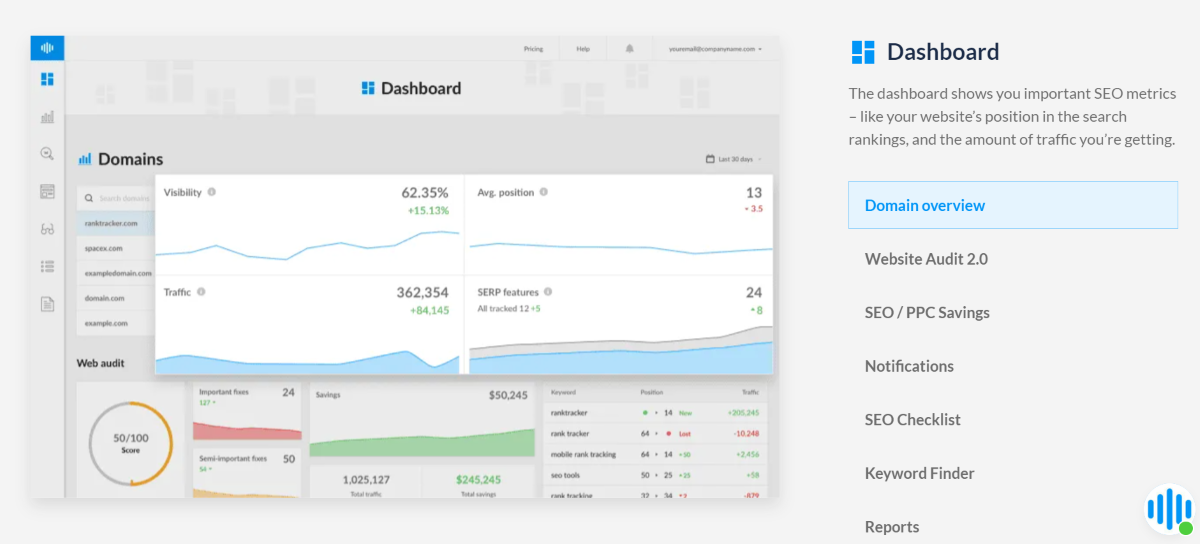Screen dimensions: 1200x544
Task: Click the bar chart icon beside Domains heading
Action: pos(85,159)
